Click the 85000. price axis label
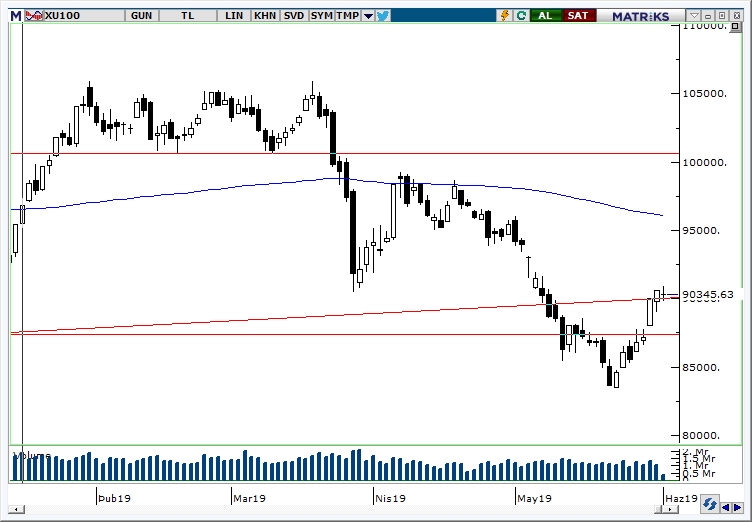 click(702, 368)
